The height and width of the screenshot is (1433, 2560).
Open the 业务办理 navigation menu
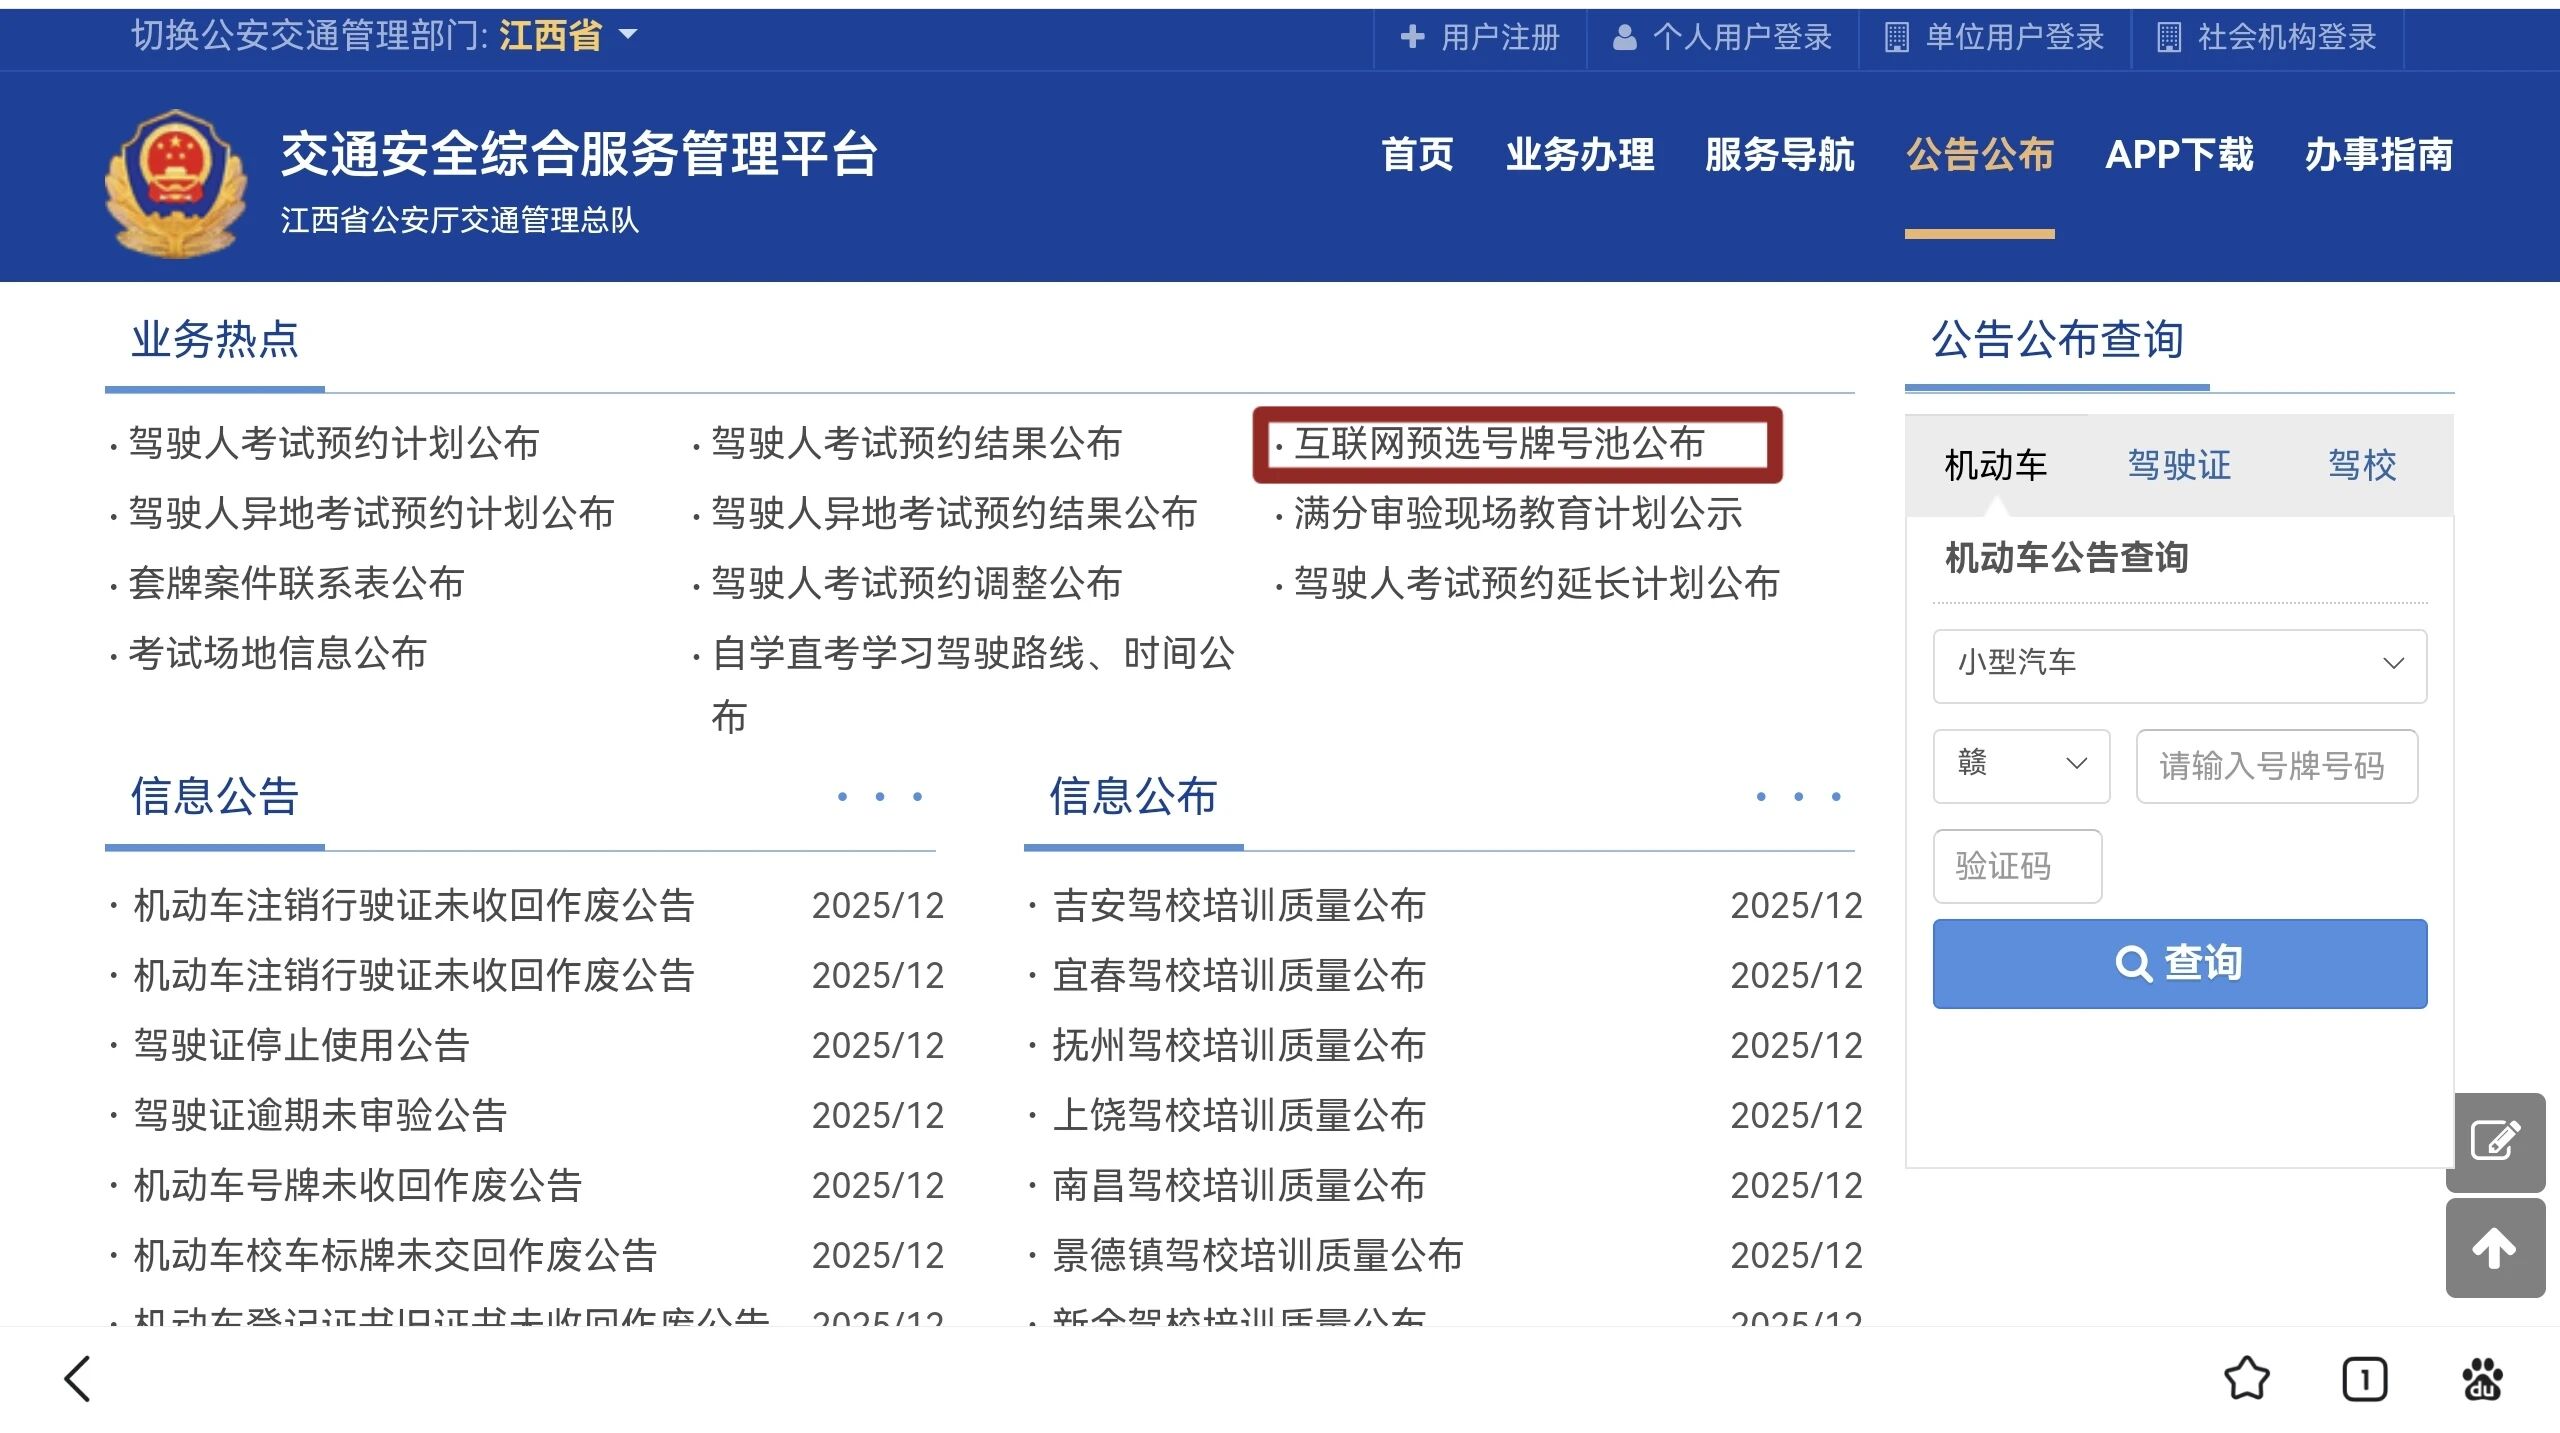point(1580,155)
